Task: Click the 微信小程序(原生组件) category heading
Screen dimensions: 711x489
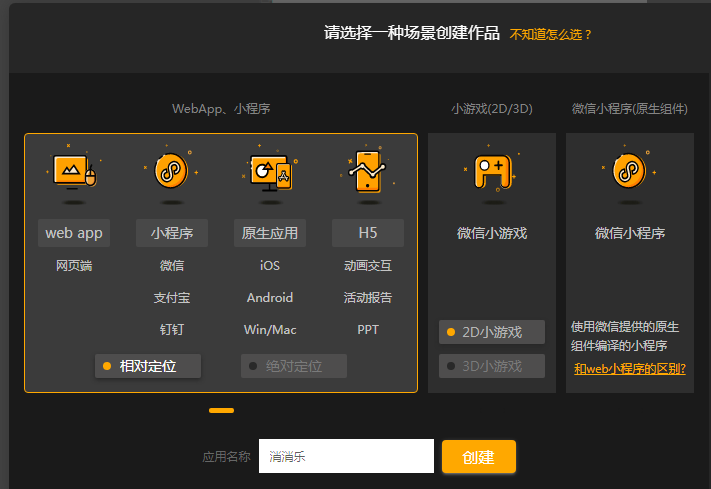Action: [629, 109]
